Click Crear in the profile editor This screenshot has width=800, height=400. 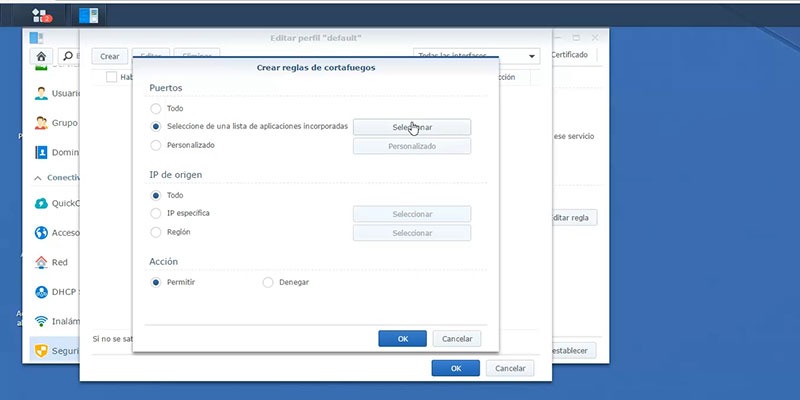point(110,56)
